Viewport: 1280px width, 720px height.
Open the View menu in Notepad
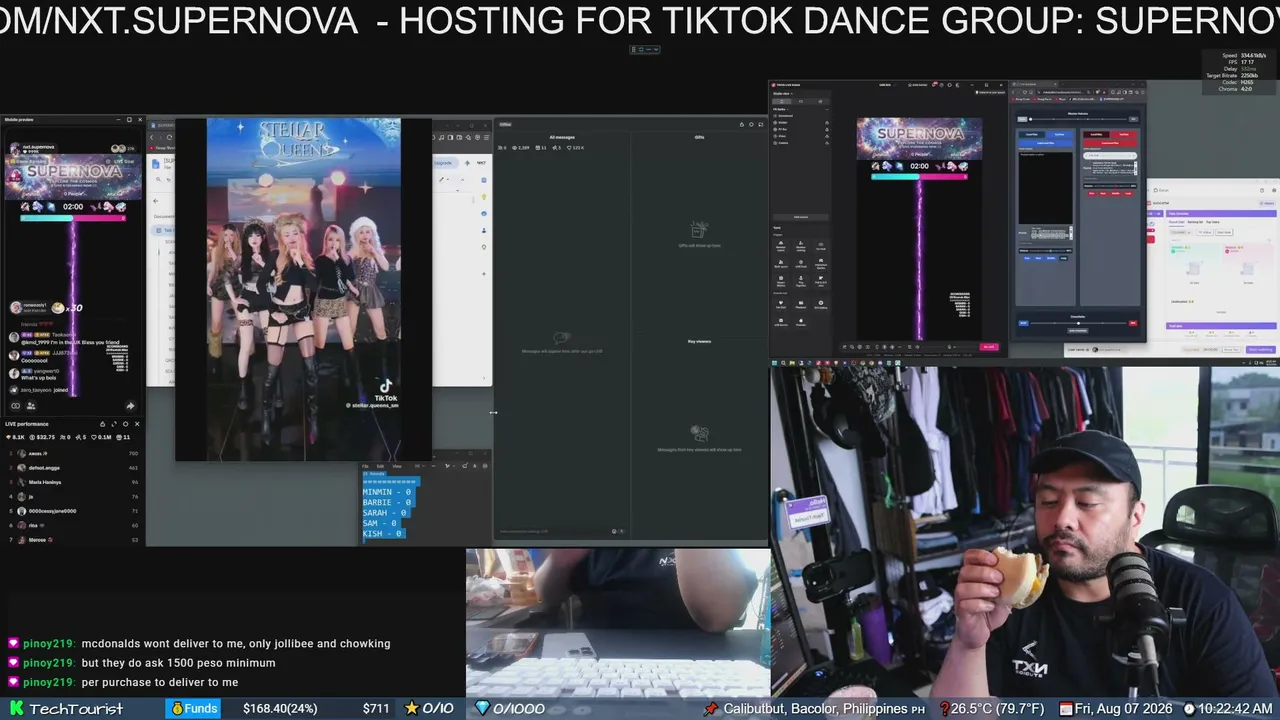coord(396,466)
